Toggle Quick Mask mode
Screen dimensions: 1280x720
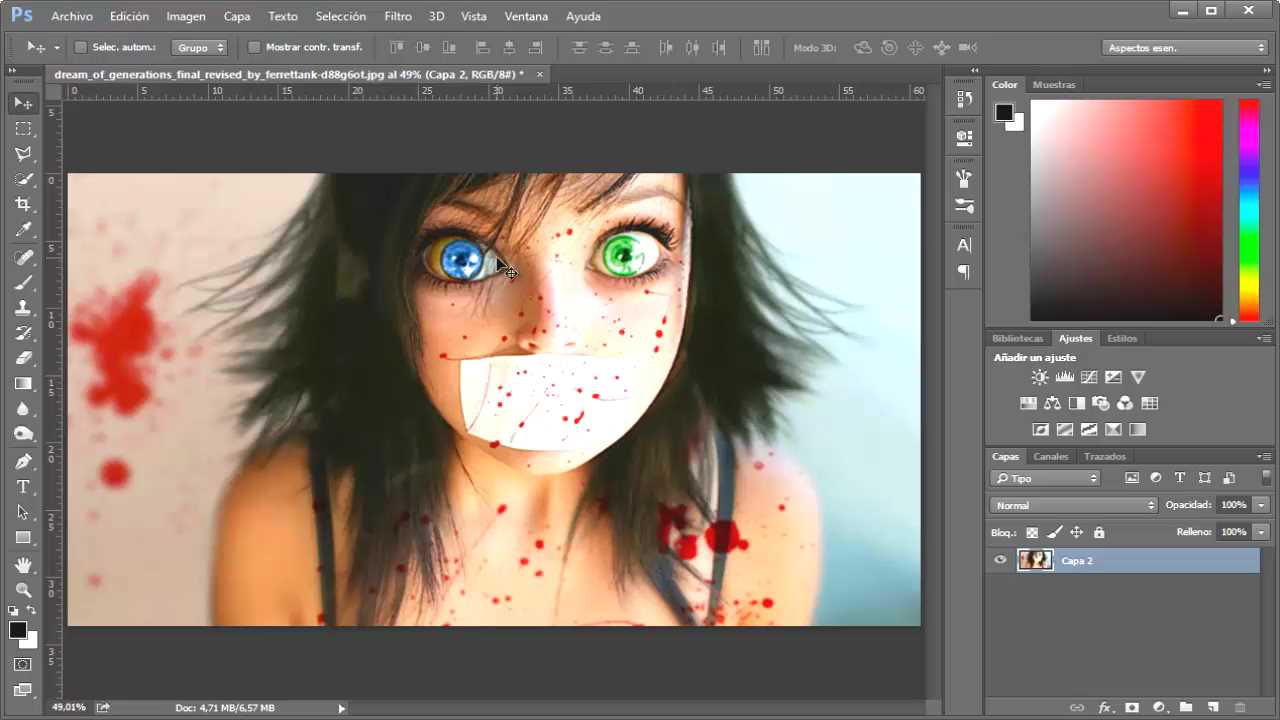coord(23,664)
